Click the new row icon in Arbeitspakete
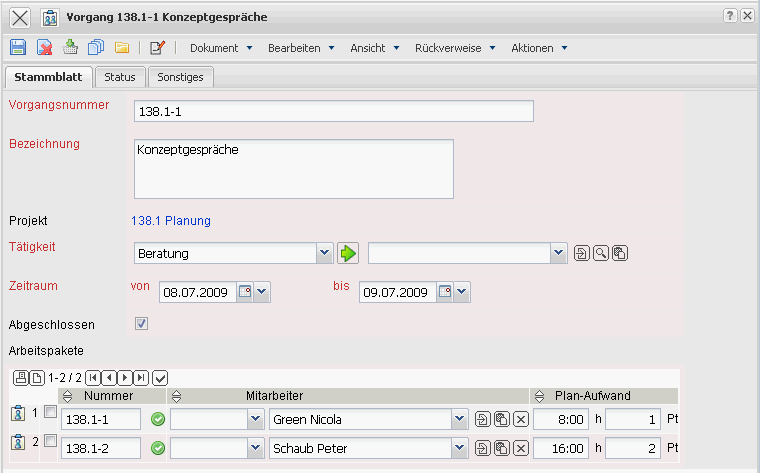 click(37, 378)
